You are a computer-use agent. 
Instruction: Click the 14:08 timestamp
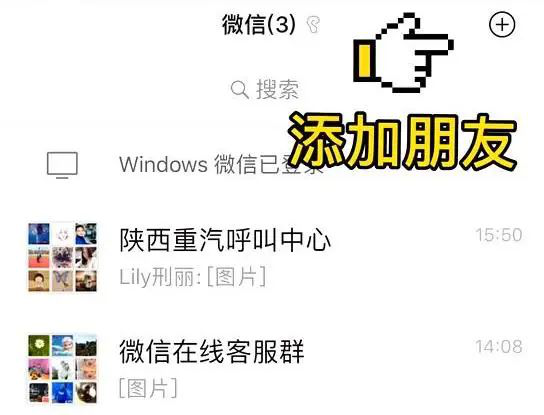coord(499,347)
